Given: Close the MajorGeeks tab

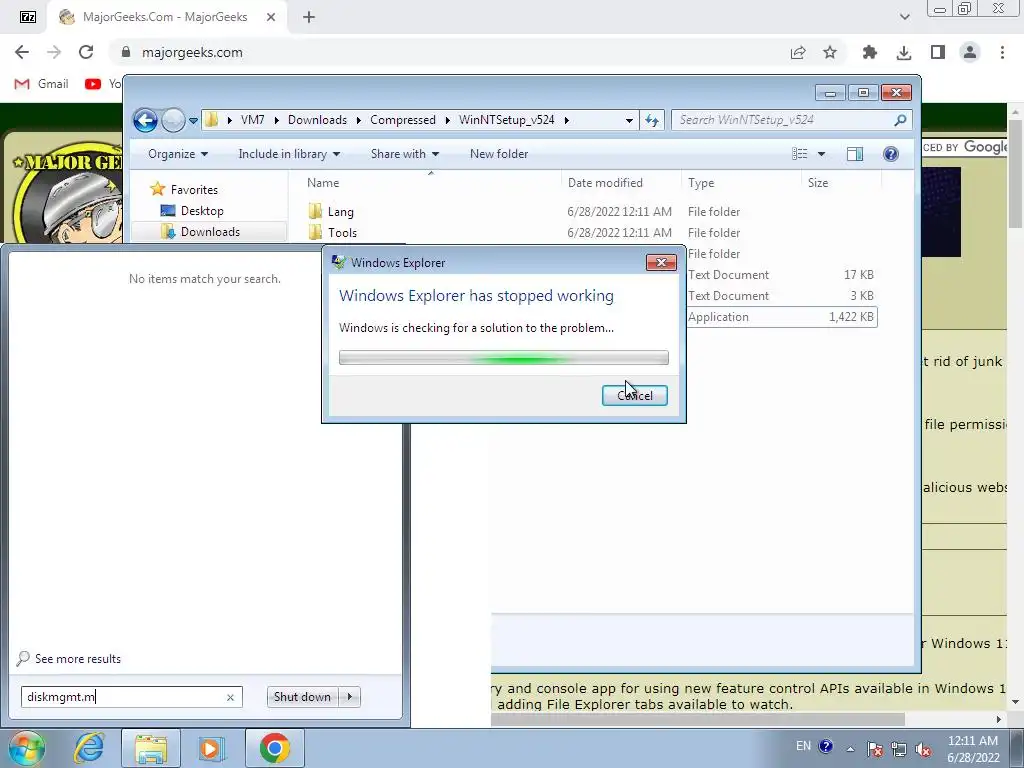Looking at the screenshot, I should (x=271, y=17).
